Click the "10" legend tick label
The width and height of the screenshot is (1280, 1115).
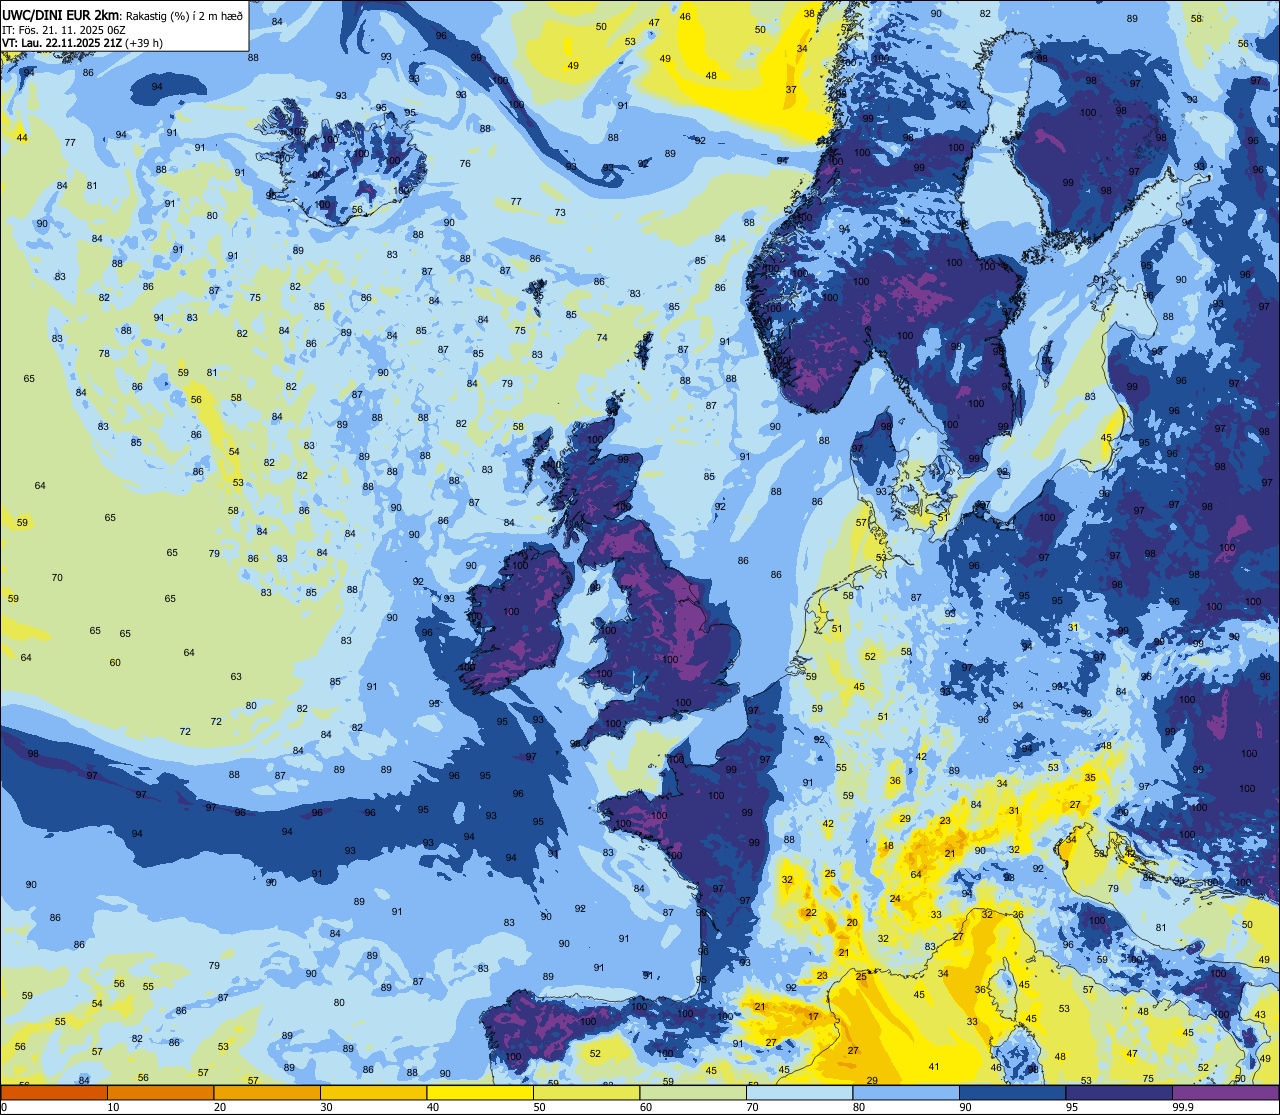[x=113, y=1107]
